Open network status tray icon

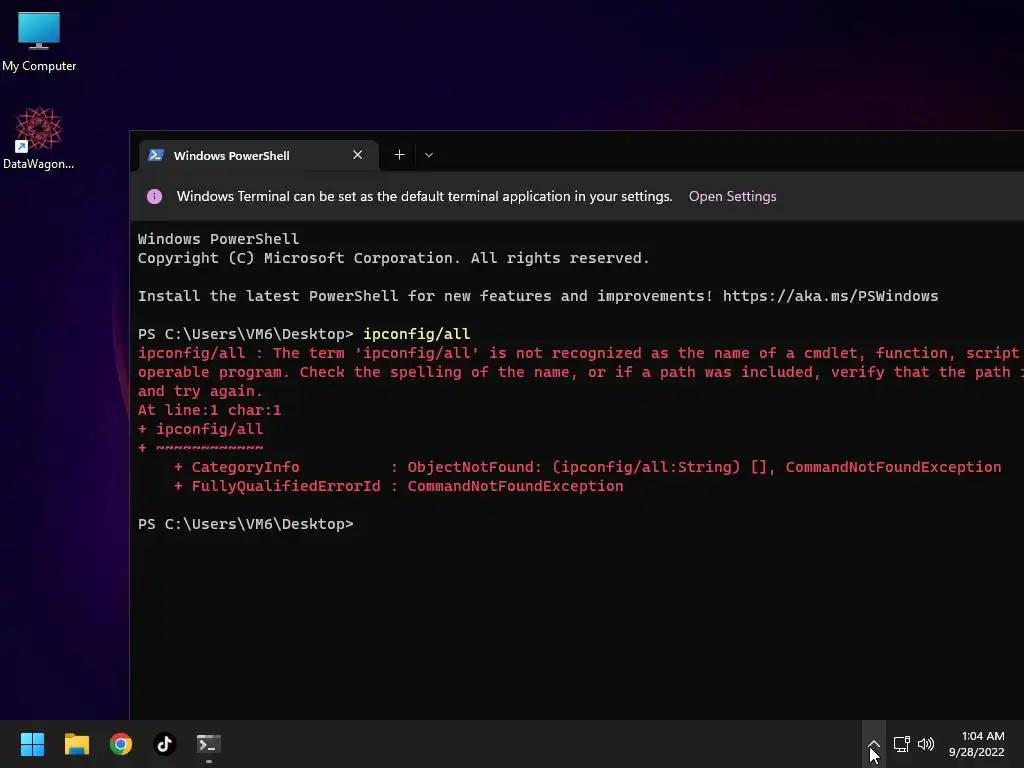(x=901, y=744)
